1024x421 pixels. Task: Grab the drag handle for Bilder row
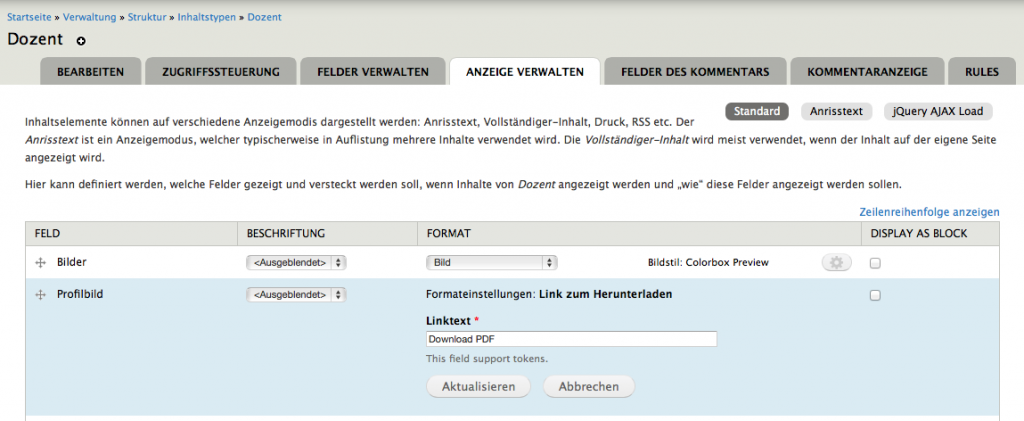[x=41, y=262]
